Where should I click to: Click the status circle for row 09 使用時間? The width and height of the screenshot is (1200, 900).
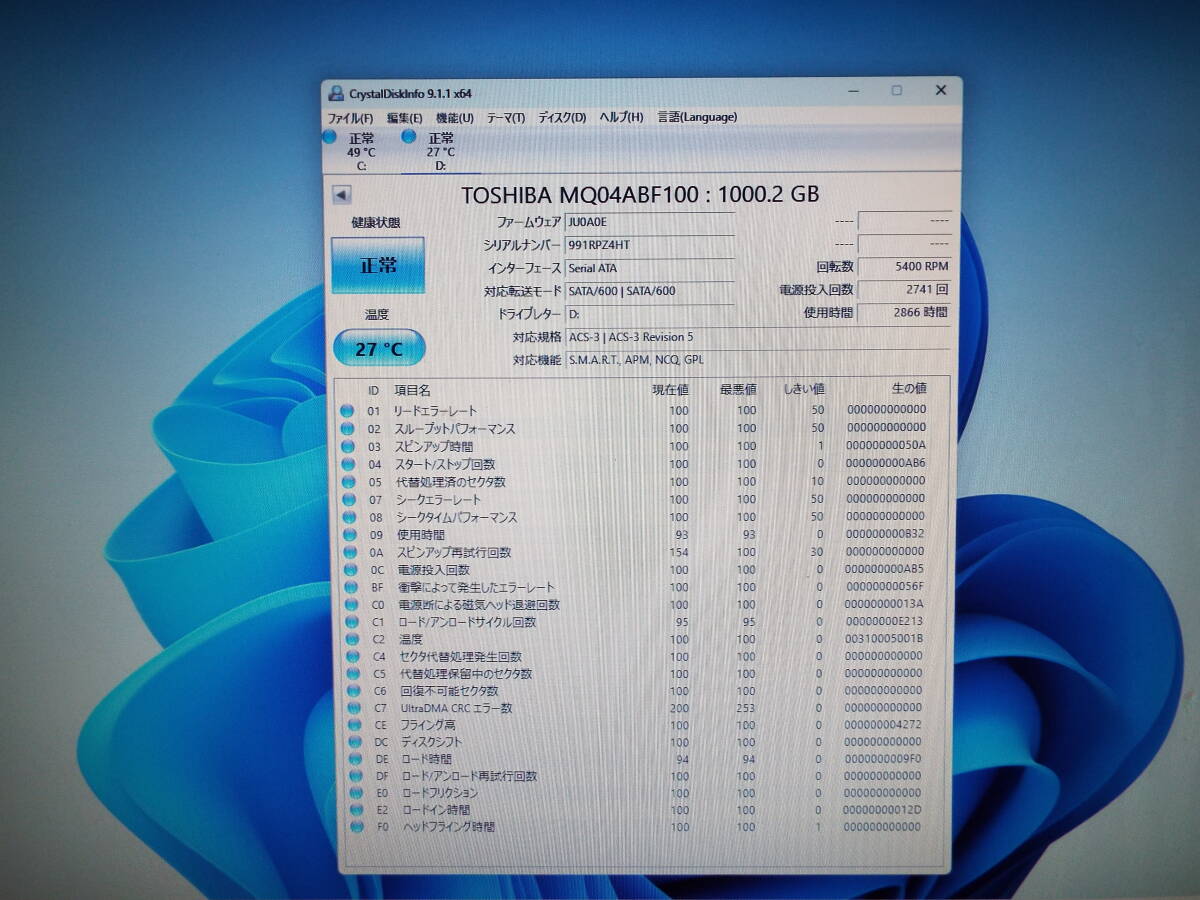[348, 534]
